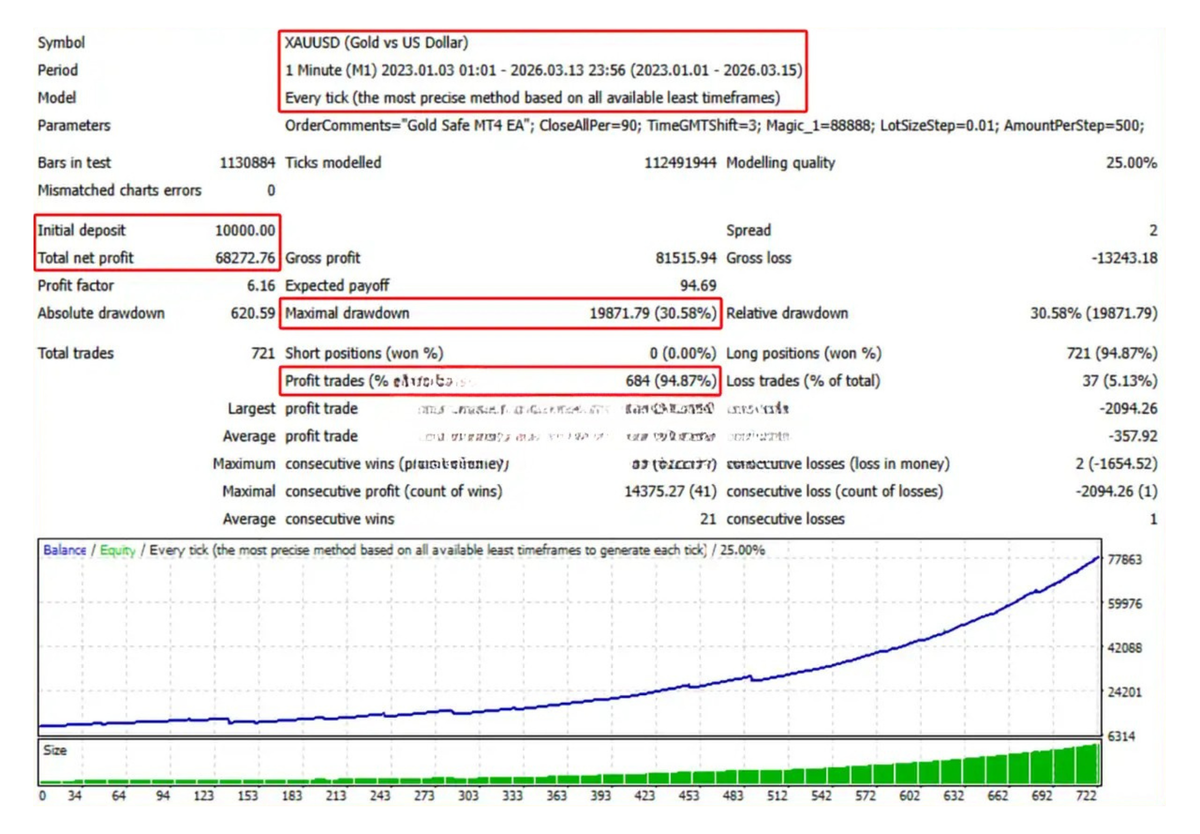Select the Maximal drawdown value 19871.79 (30.58%)

[x=653, y=313]
